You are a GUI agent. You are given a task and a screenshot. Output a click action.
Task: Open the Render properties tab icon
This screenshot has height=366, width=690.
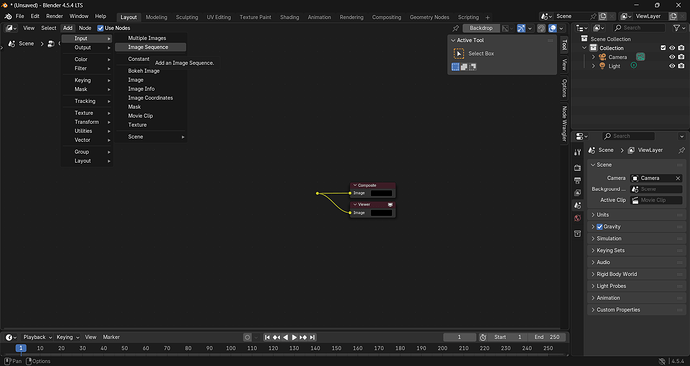click(x=577, y=168)
